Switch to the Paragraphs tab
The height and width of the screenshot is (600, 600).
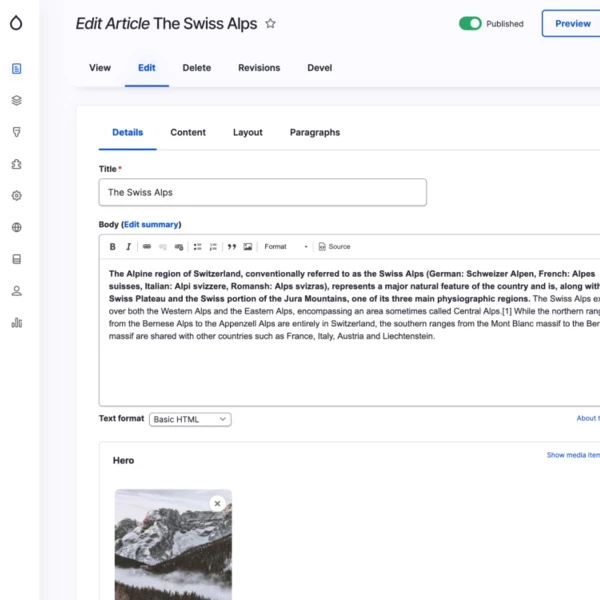(315, 132)
